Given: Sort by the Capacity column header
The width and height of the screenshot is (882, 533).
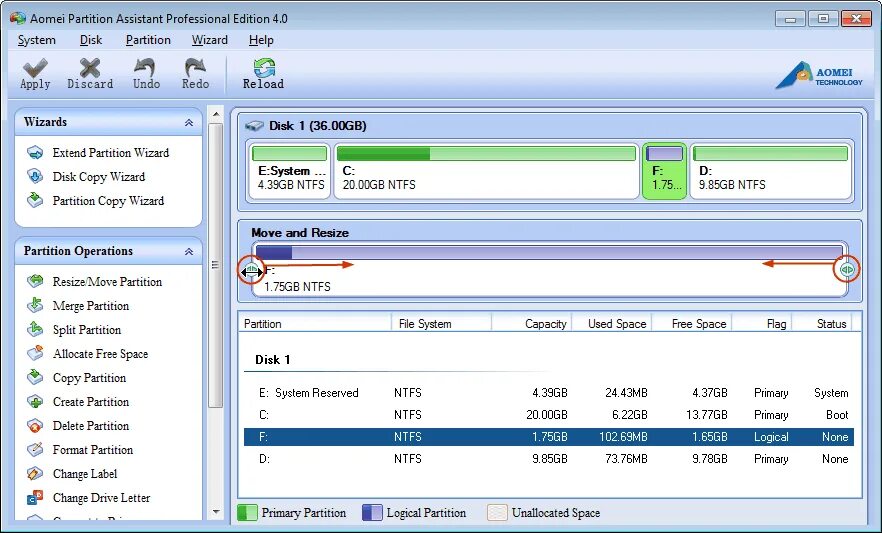Looking at the screenshot, I should click(x=532, y=324).
